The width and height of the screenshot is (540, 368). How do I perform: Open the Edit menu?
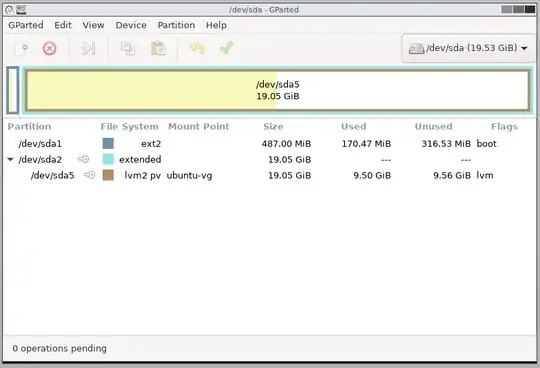[63, 25]
